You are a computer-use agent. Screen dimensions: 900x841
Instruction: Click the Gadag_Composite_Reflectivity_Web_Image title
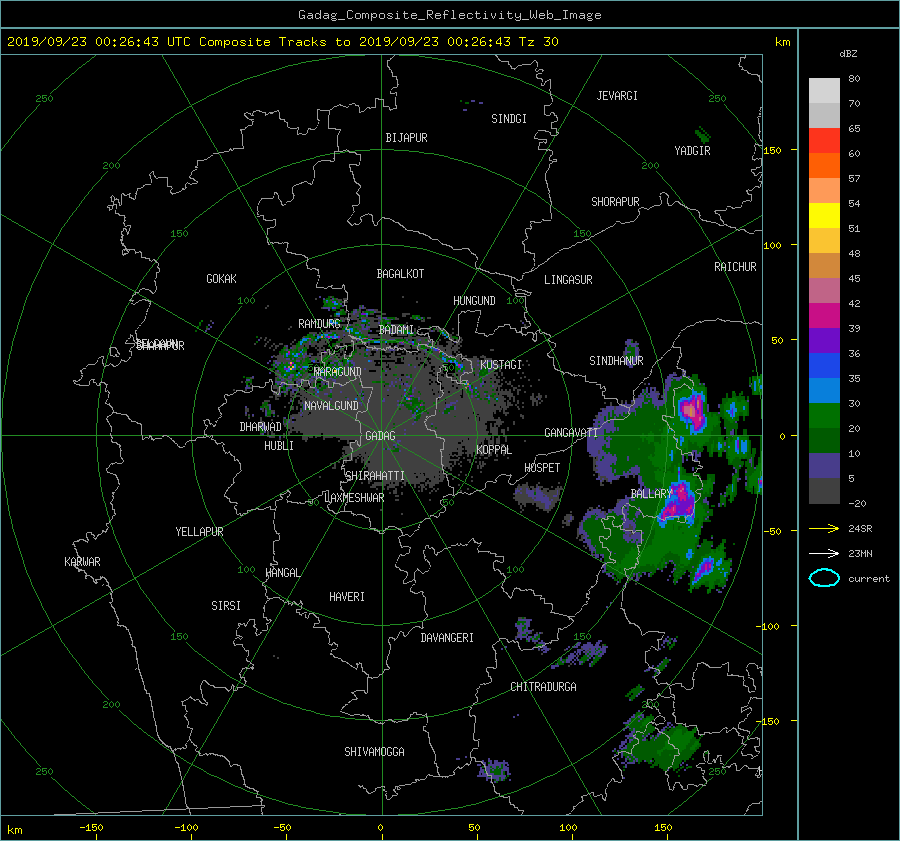(449, 15)
